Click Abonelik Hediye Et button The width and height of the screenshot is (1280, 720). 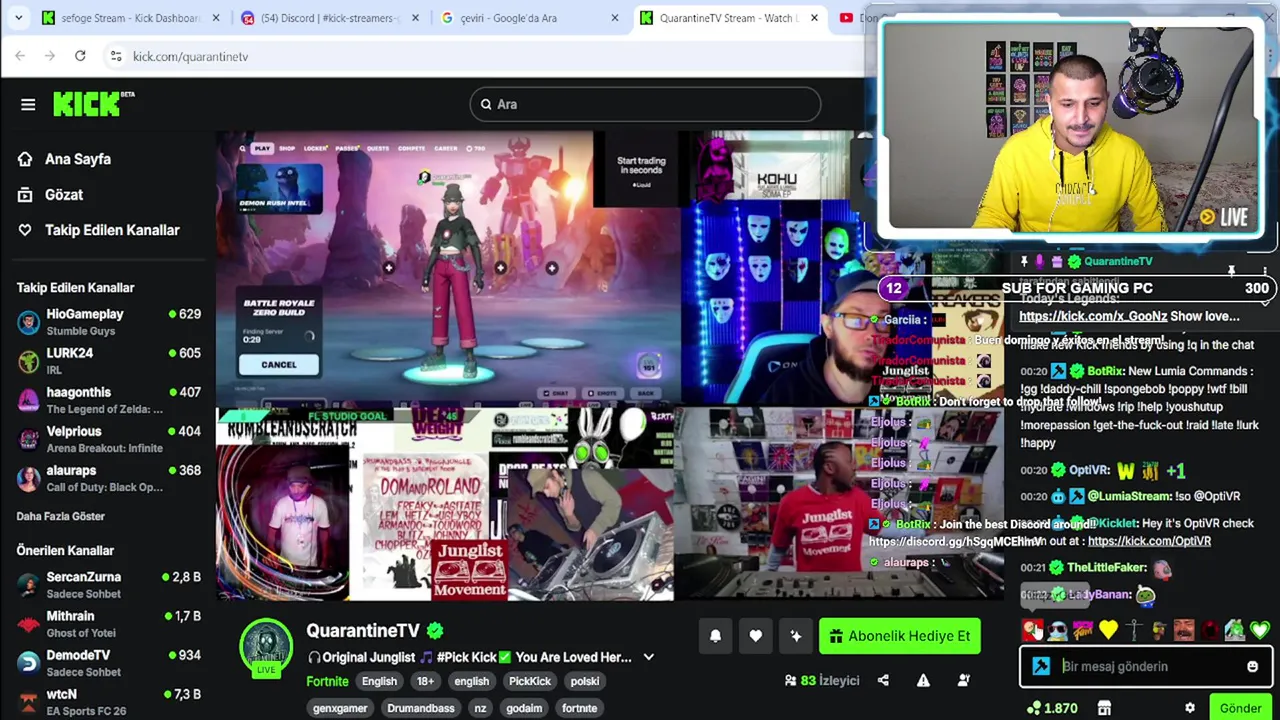[x=899, y=636]
